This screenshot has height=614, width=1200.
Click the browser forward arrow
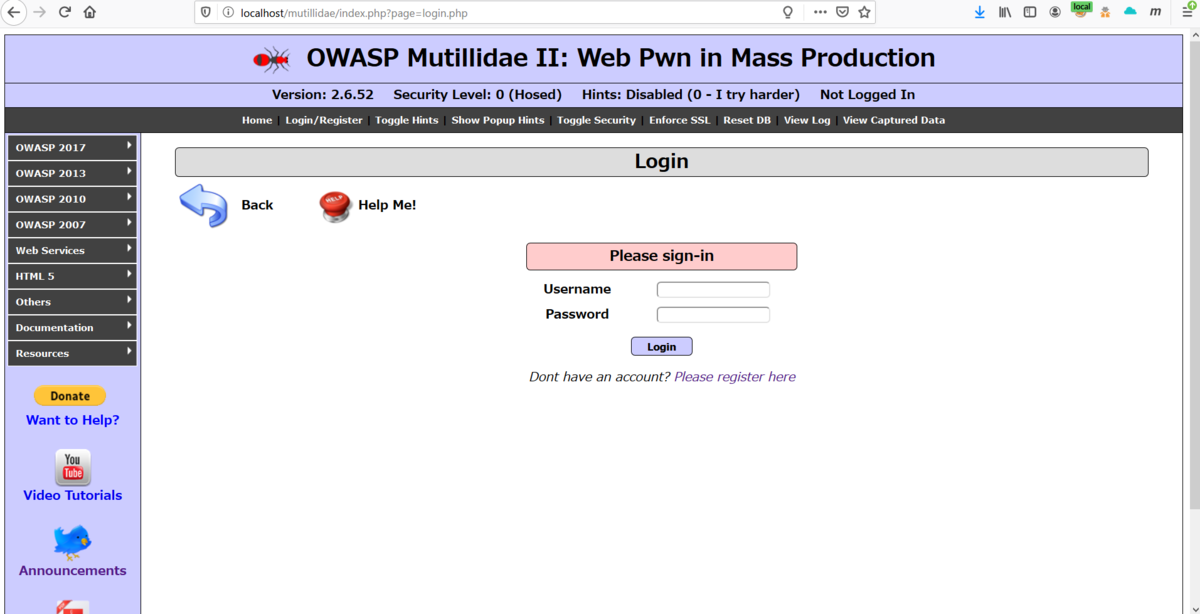[40, 12]
